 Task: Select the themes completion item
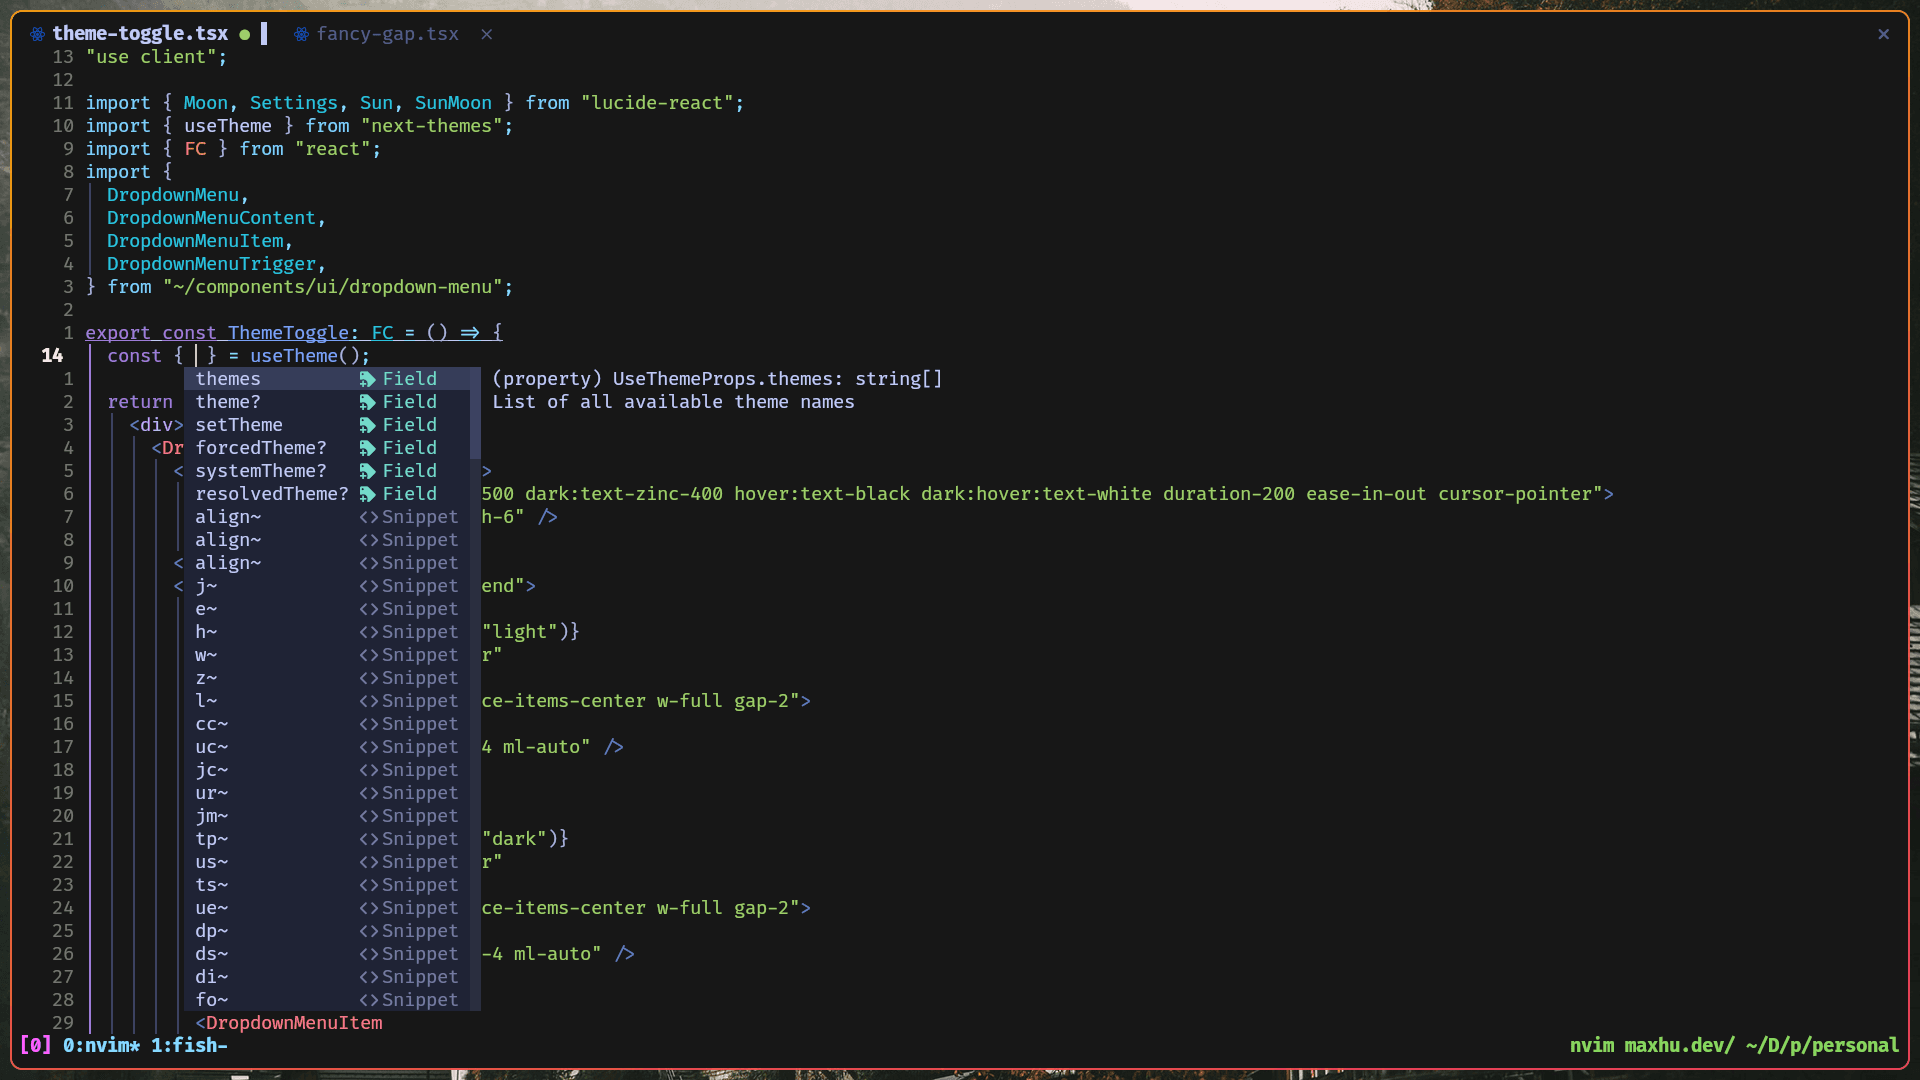(x=228, y=379)
